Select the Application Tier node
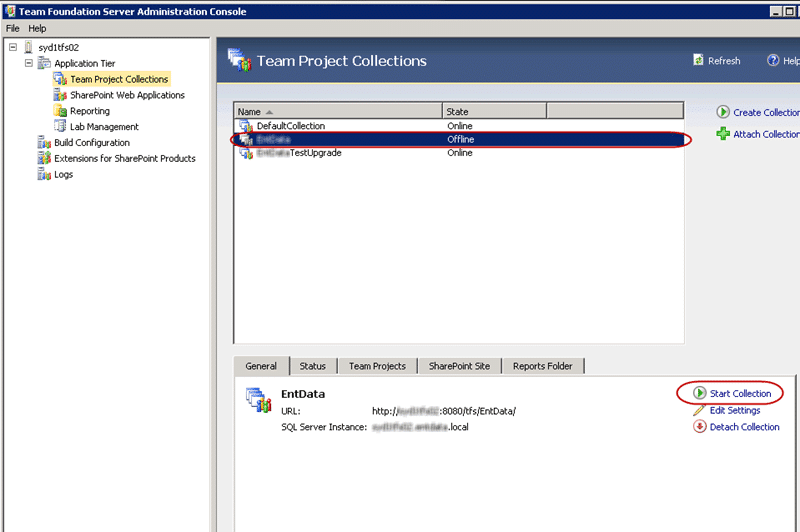 (x=85, y=63)
